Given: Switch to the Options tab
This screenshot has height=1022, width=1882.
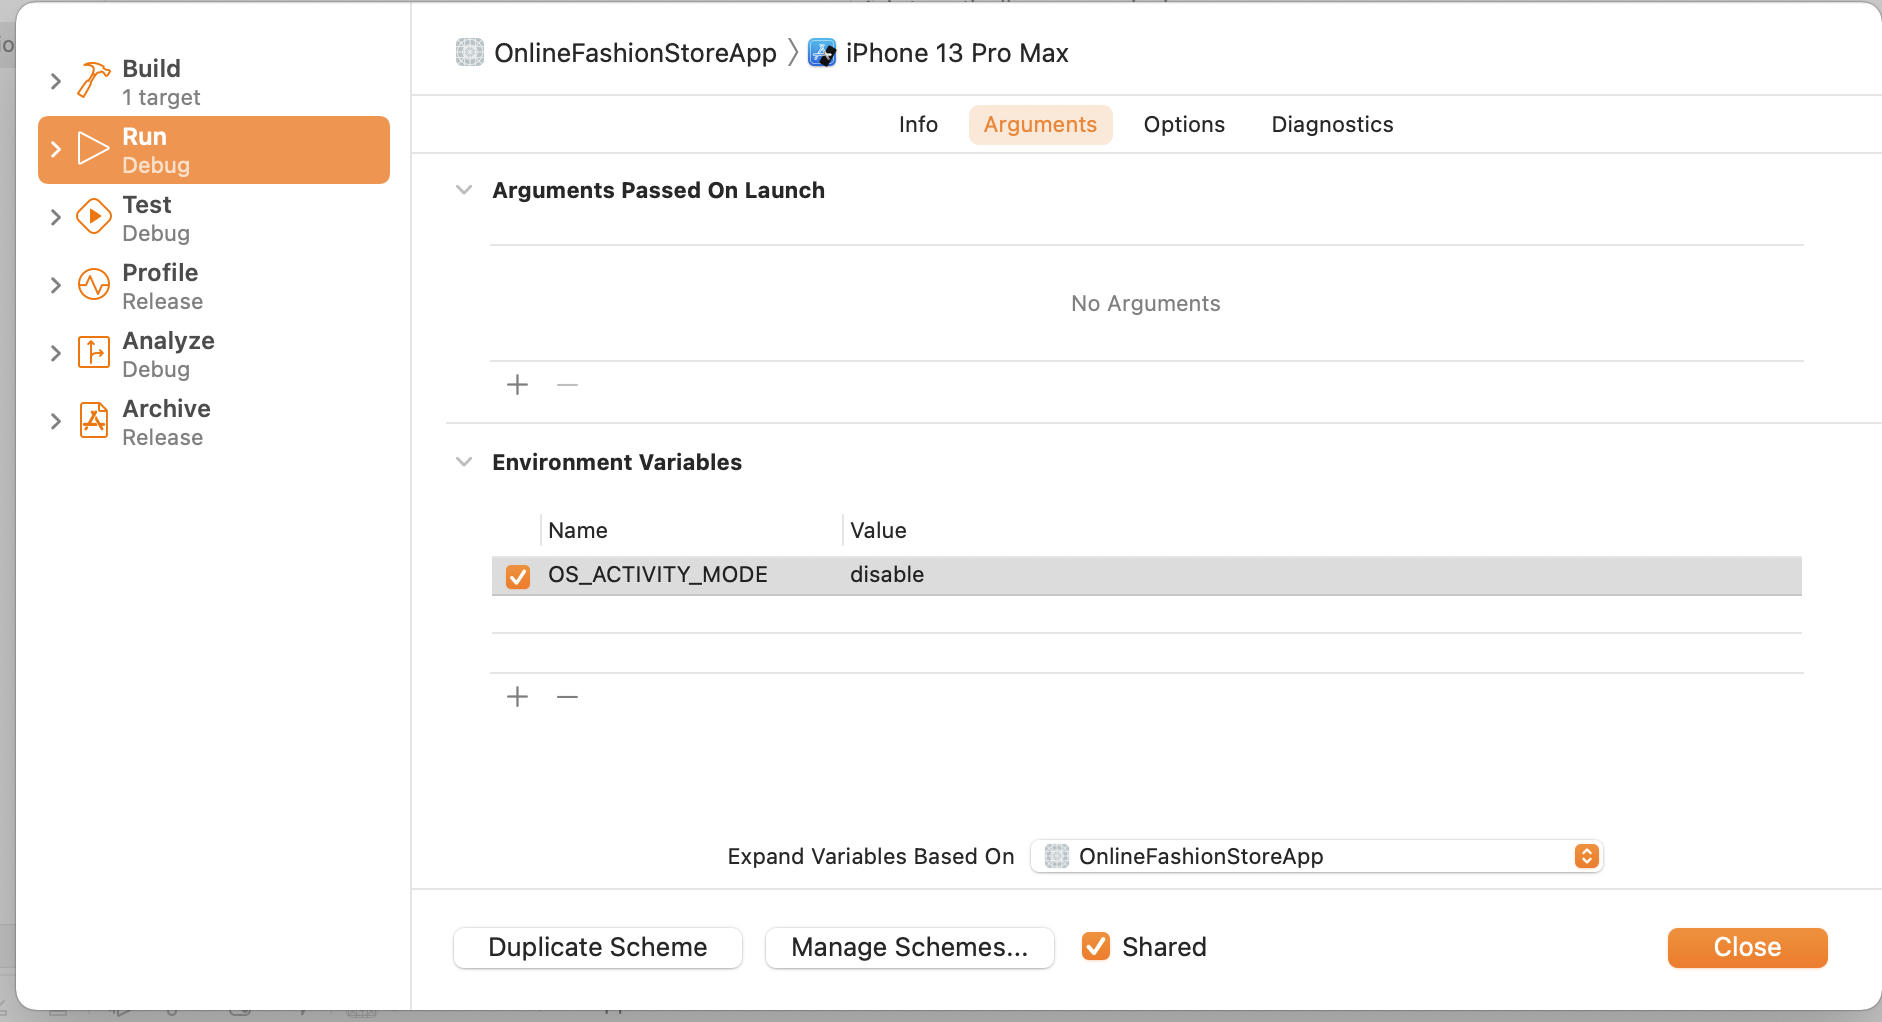Looking at the screenshot, I should (x=1184, y=125).
